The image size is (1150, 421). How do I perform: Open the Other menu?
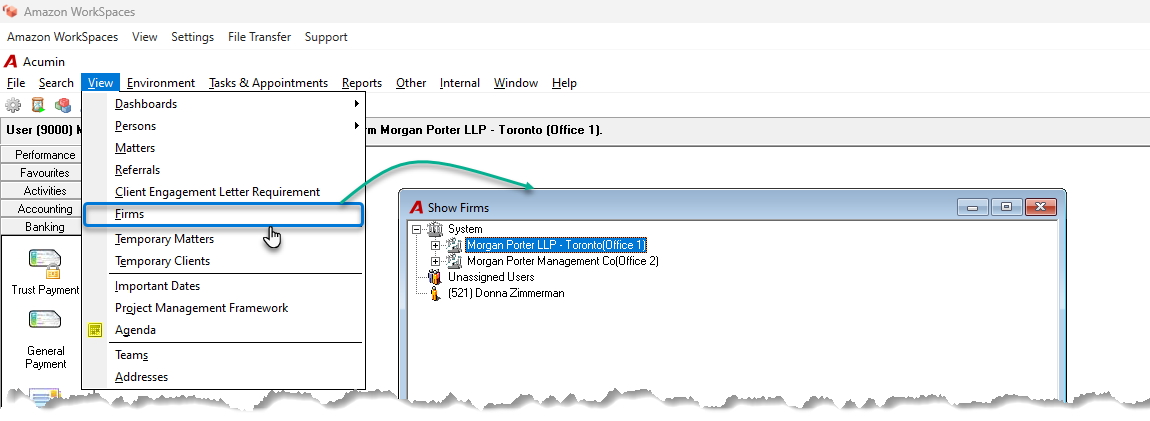[x=411, y=83]
